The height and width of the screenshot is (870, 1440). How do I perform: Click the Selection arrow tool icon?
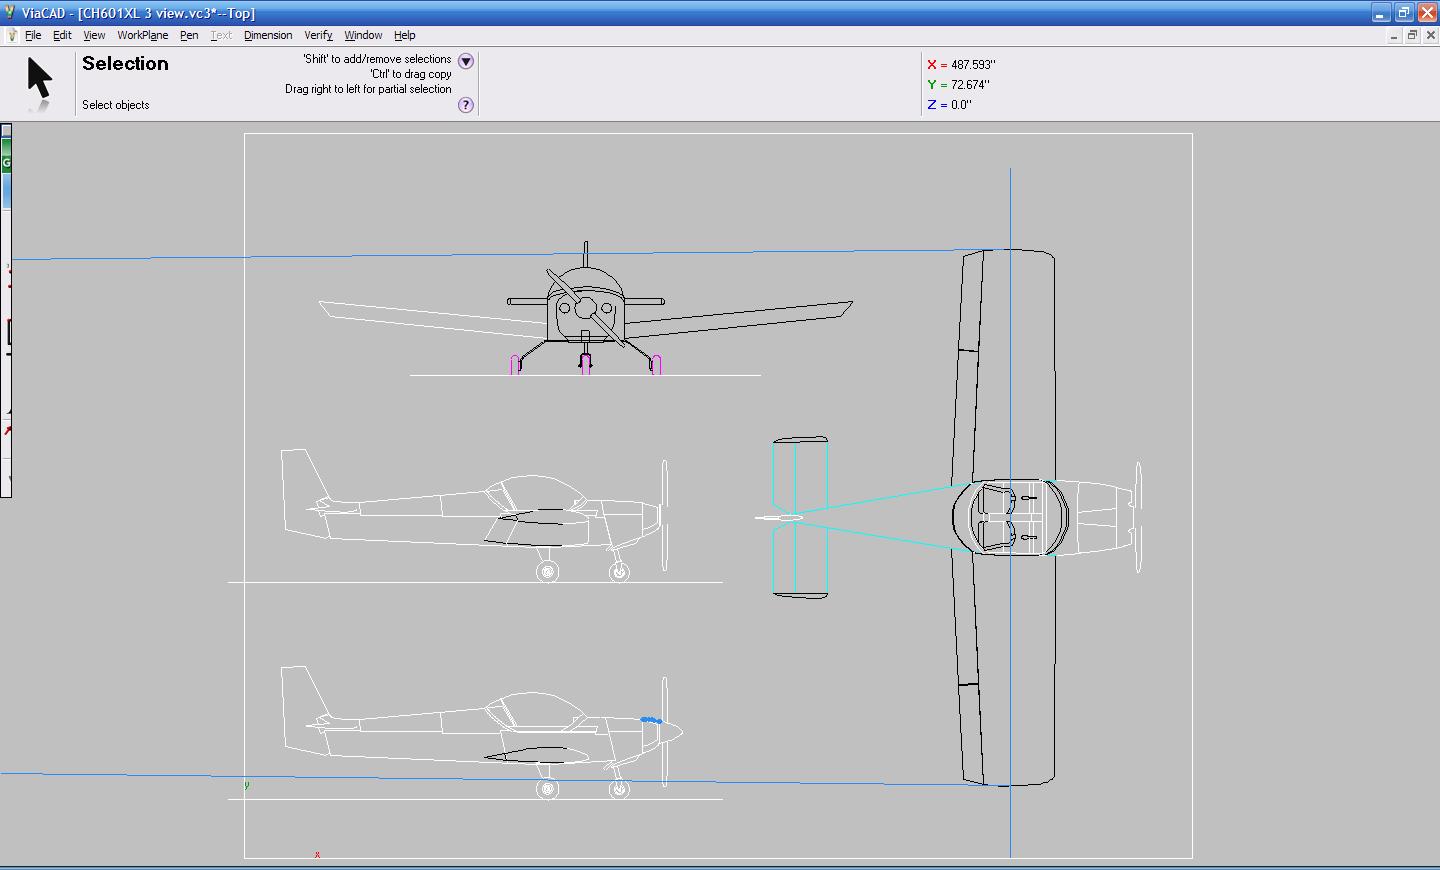pyautogui.click(x=39, y=80)
